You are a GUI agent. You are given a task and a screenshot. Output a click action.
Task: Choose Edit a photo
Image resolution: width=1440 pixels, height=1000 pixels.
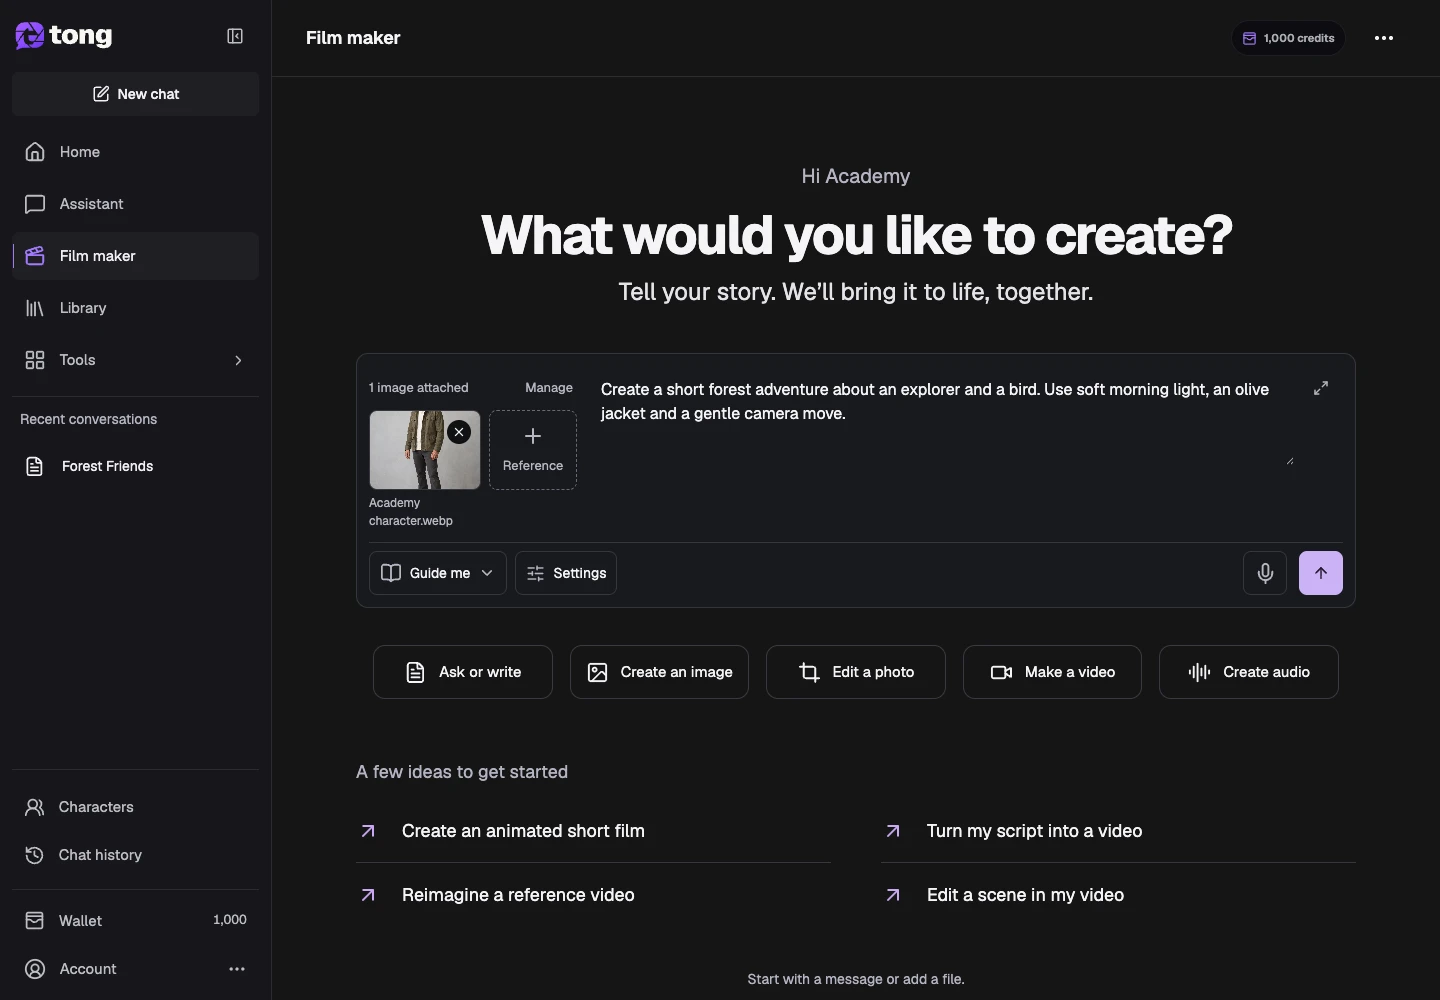856,672
